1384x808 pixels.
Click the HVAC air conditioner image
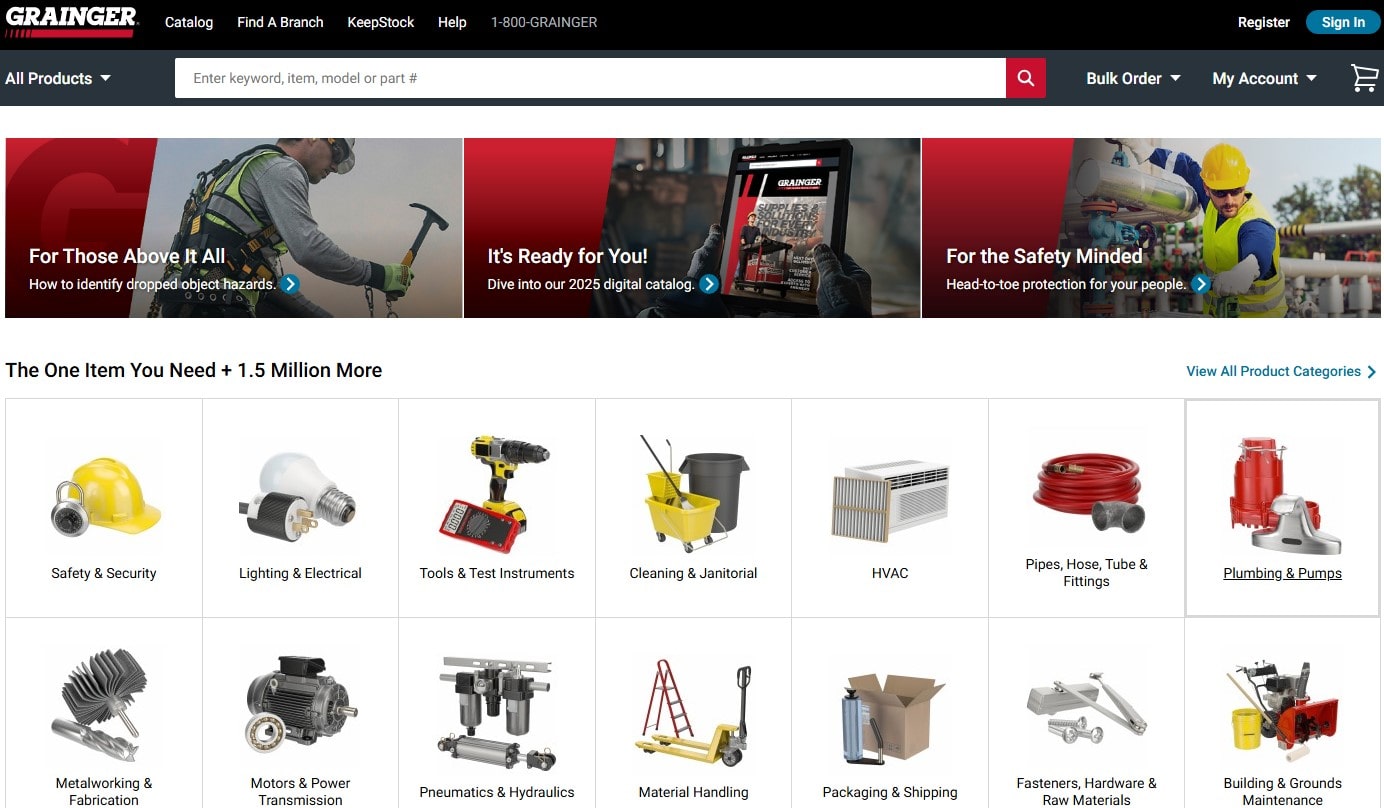click(890, 500)
